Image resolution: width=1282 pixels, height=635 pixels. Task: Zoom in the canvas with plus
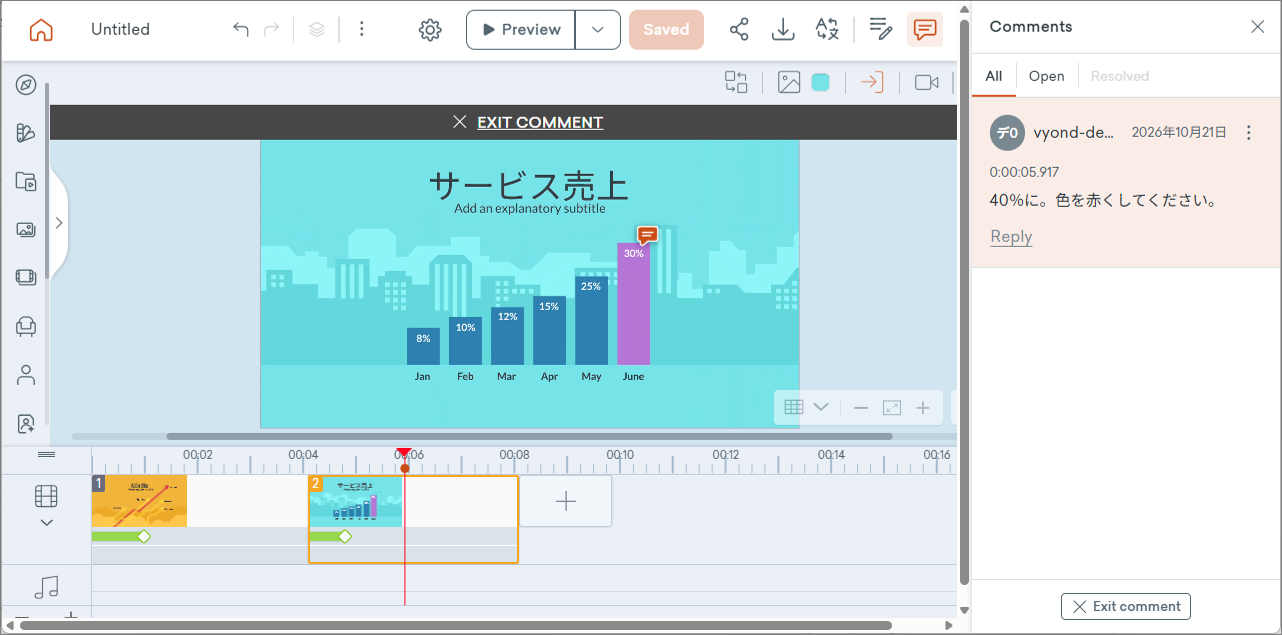923,407
